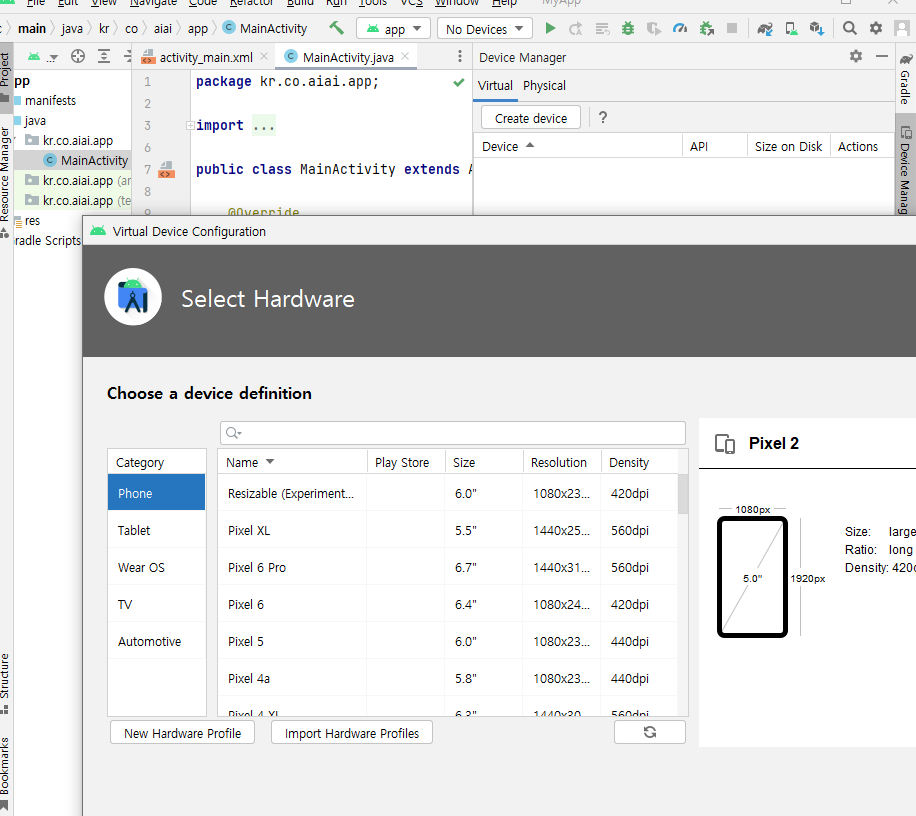Select the Wear OS category

click(157, 567)
